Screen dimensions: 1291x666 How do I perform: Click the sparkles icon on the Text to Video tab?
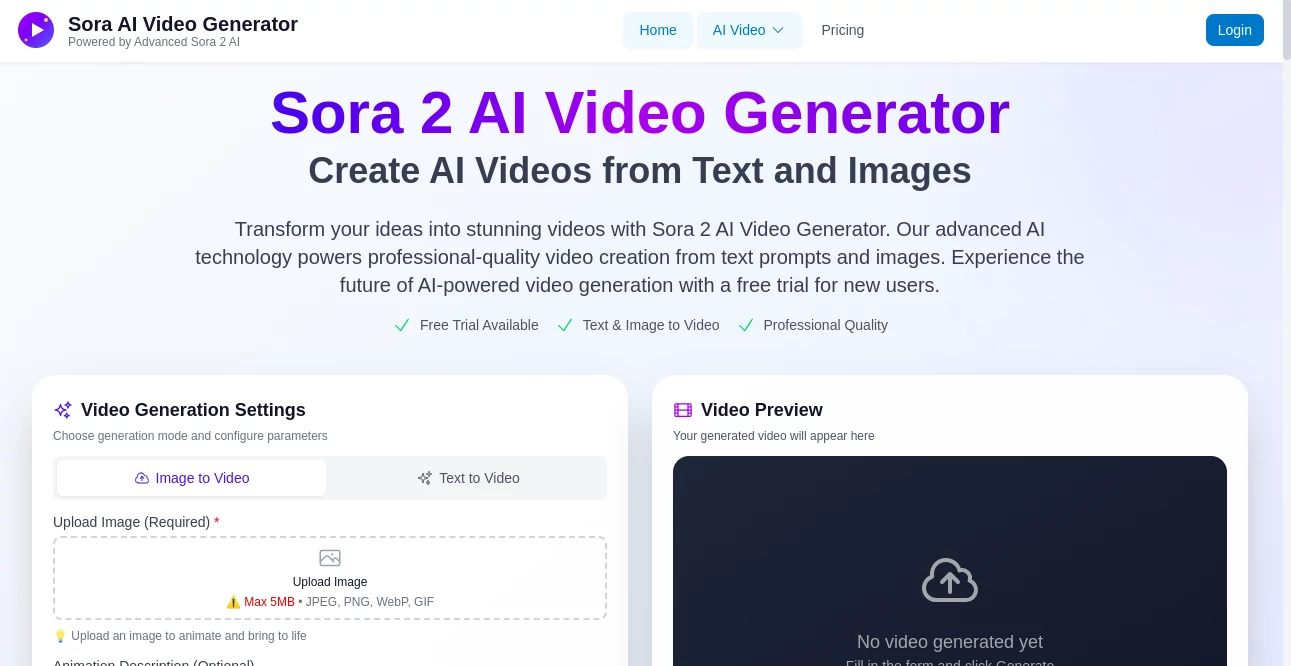click(425, 478)
